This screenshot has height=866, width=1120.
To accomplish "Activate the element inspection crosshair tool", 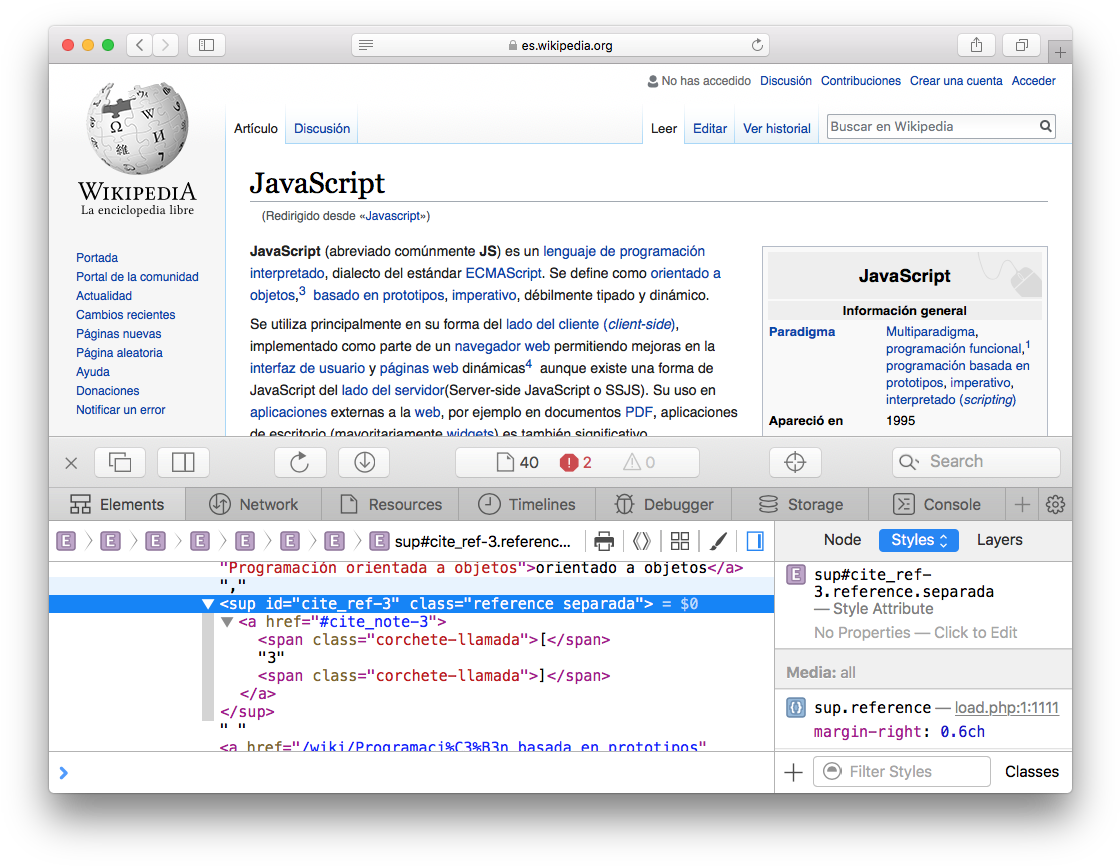I will [x=795, y=462].
